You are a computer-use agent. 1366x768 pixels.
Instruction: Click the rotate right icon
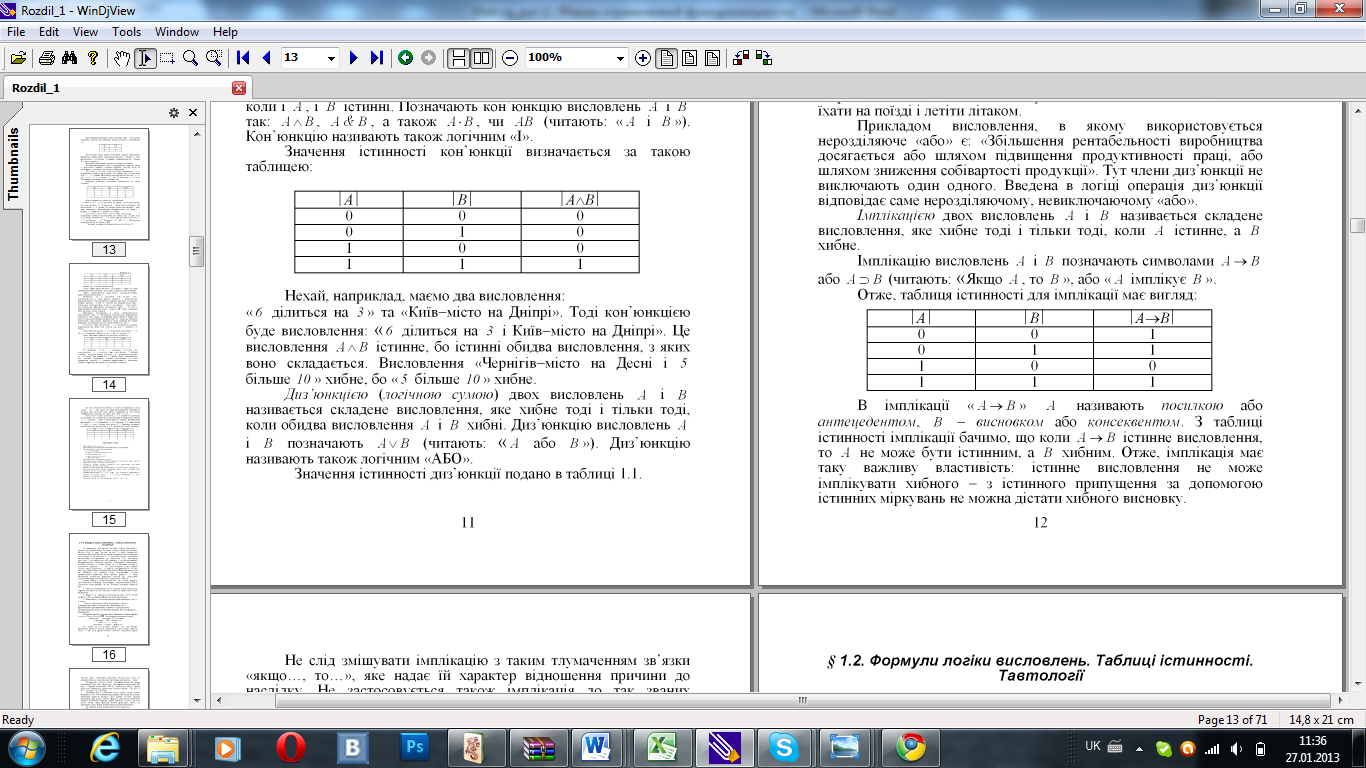pos(764,58)
